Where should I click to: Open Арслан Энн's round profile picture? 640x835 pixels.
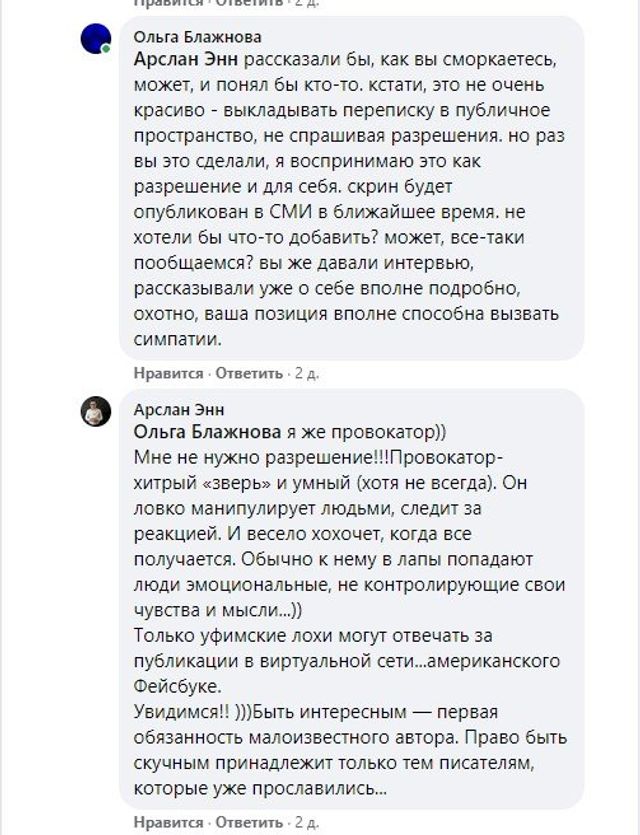[x=95, y=411]
